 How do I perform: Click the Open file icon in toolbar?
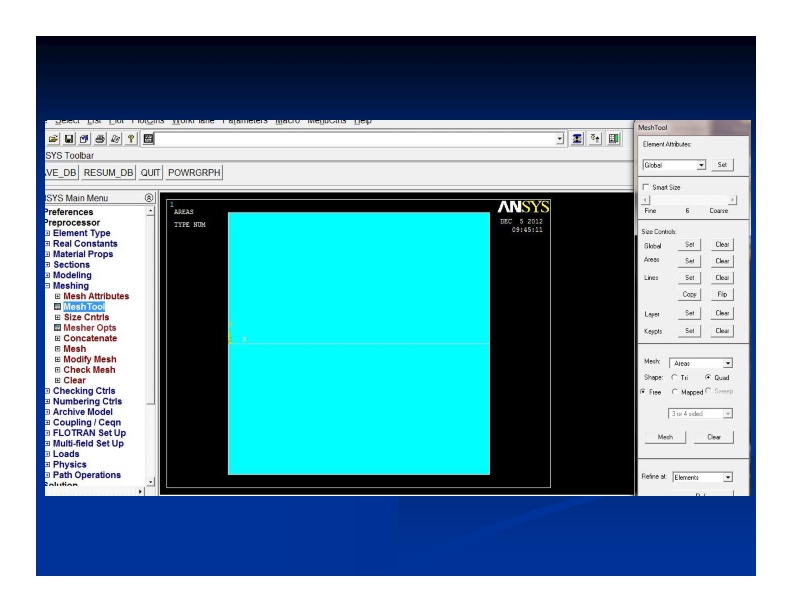pos(52,136)
